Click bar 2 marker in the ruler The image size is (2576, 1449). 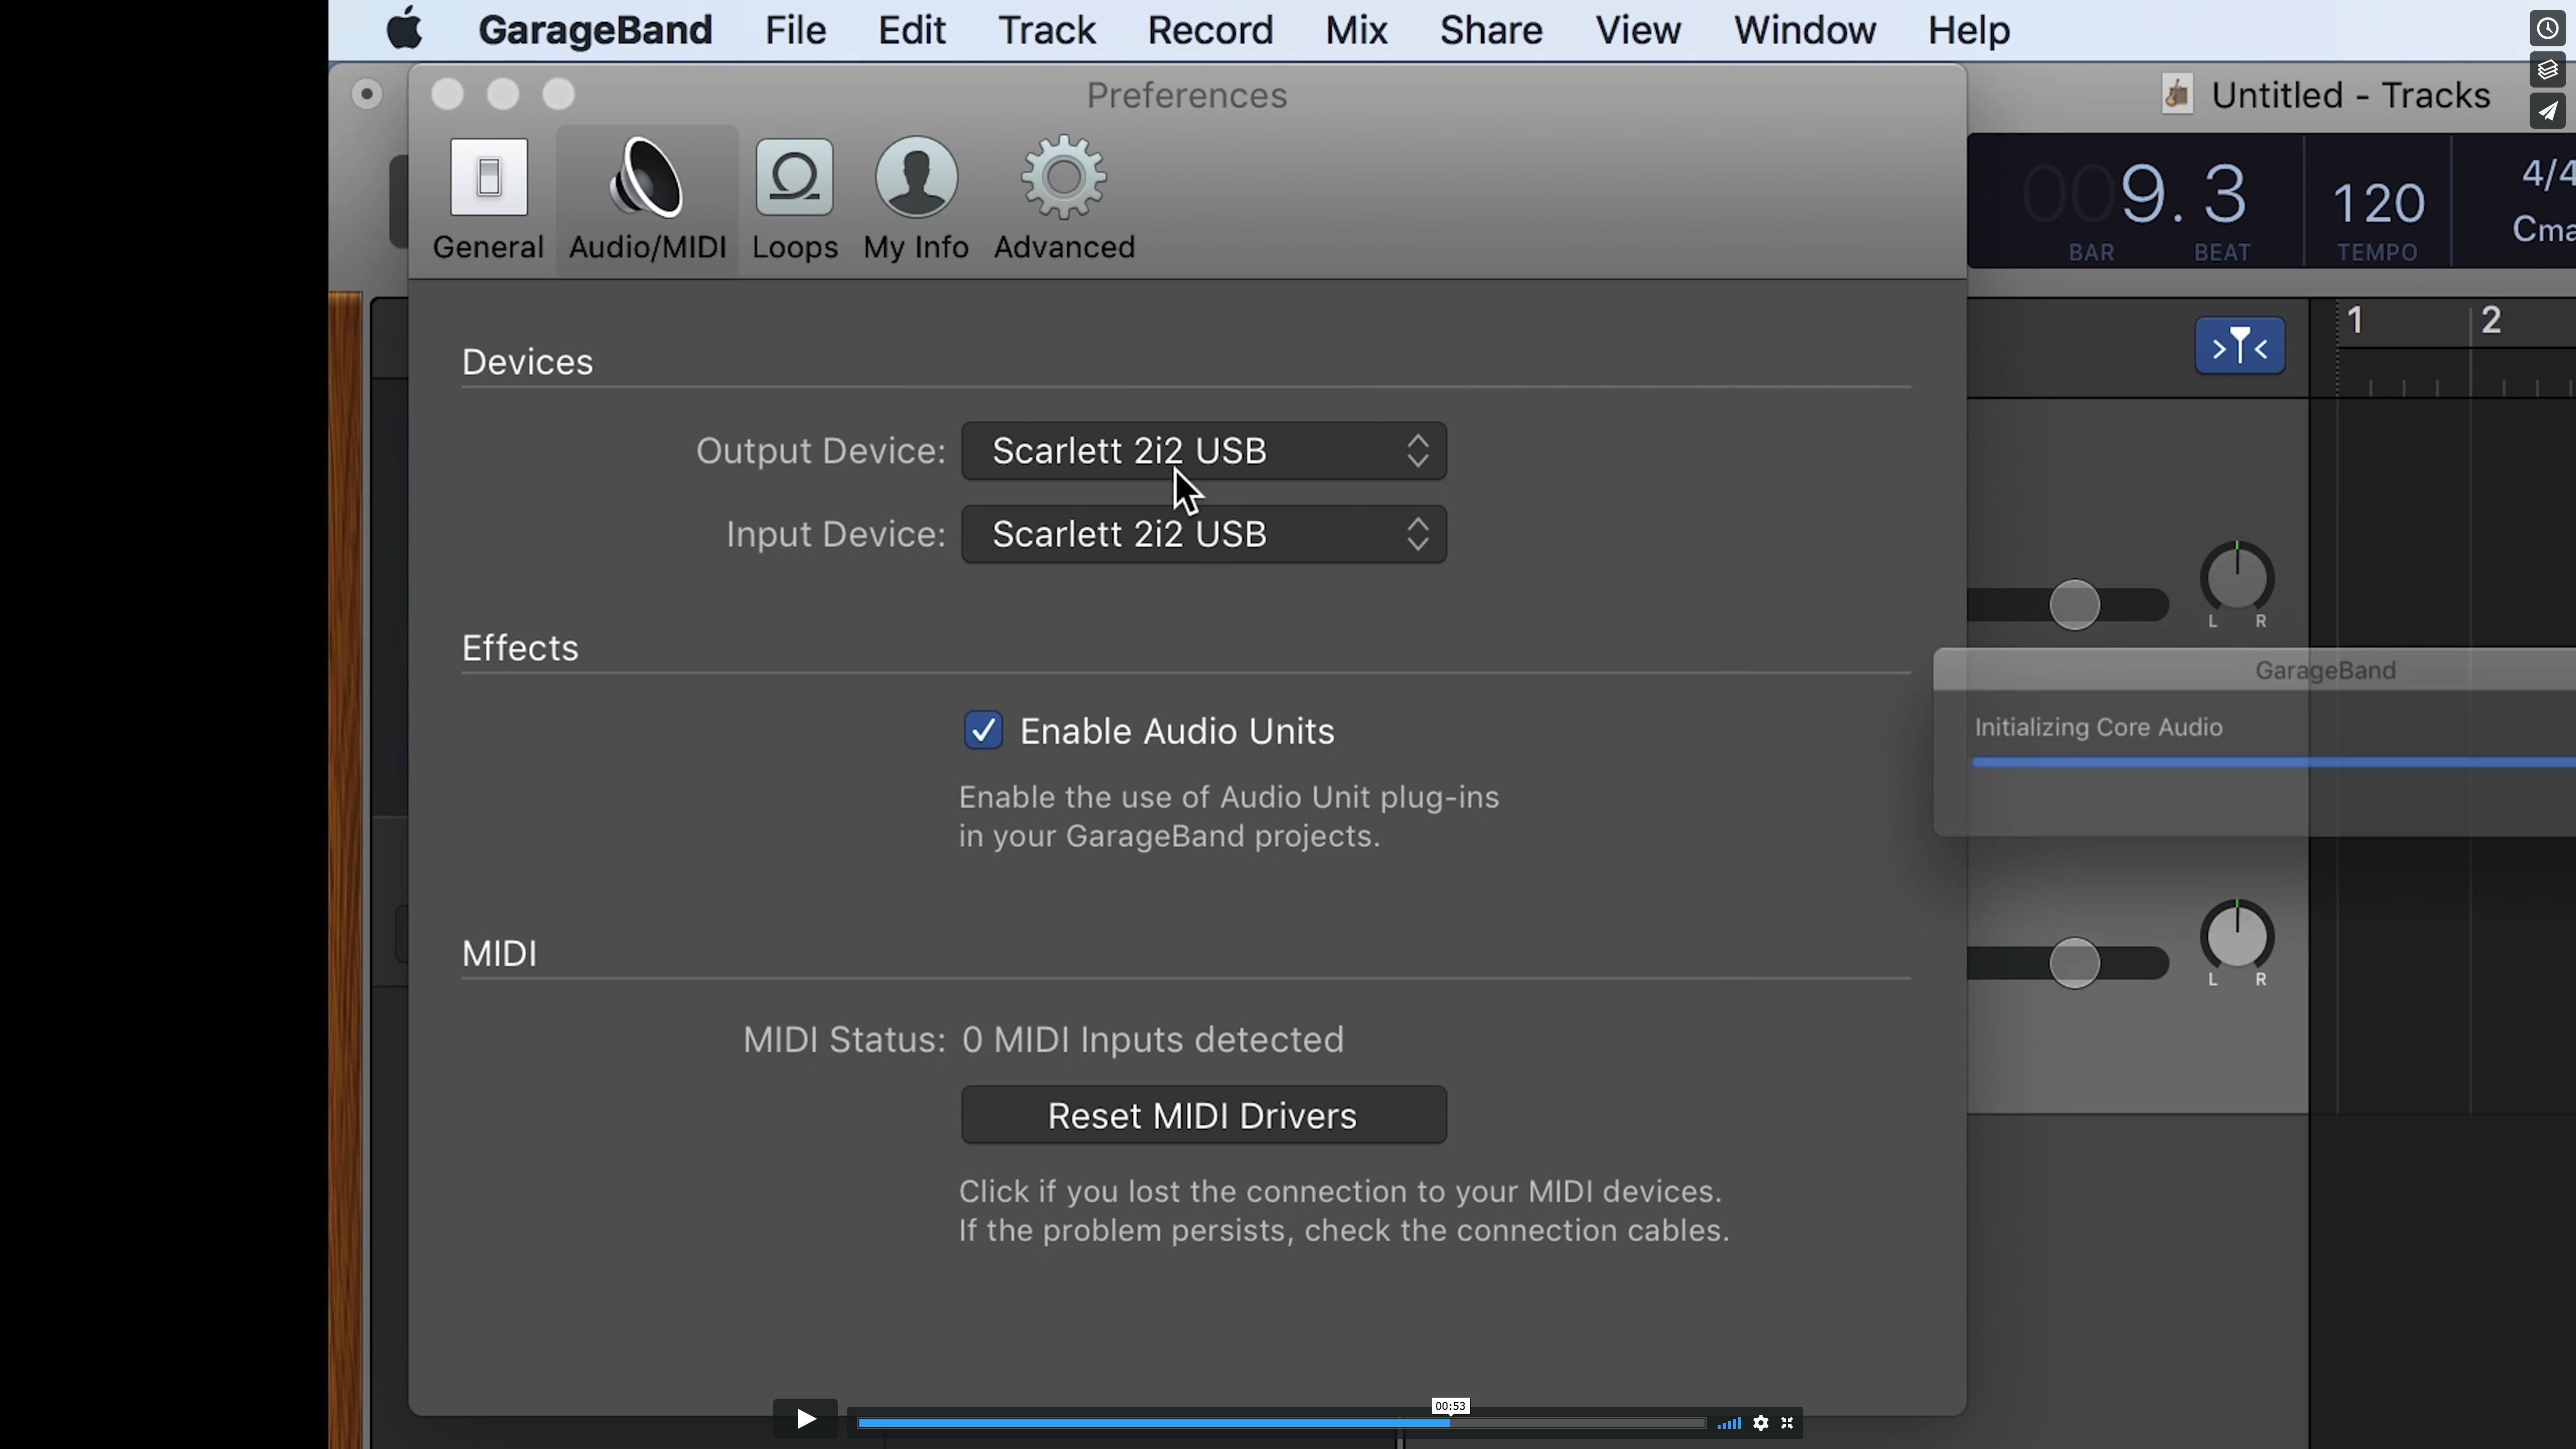point(2491,321)
